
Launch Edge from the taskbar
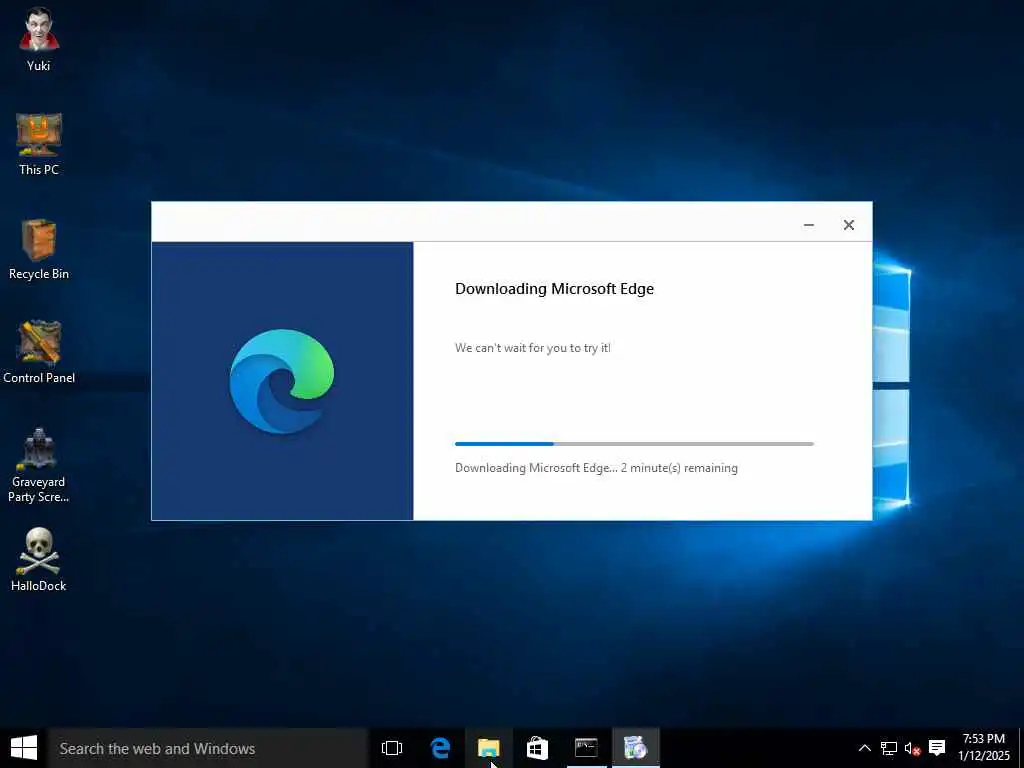(x=440, y=748)
